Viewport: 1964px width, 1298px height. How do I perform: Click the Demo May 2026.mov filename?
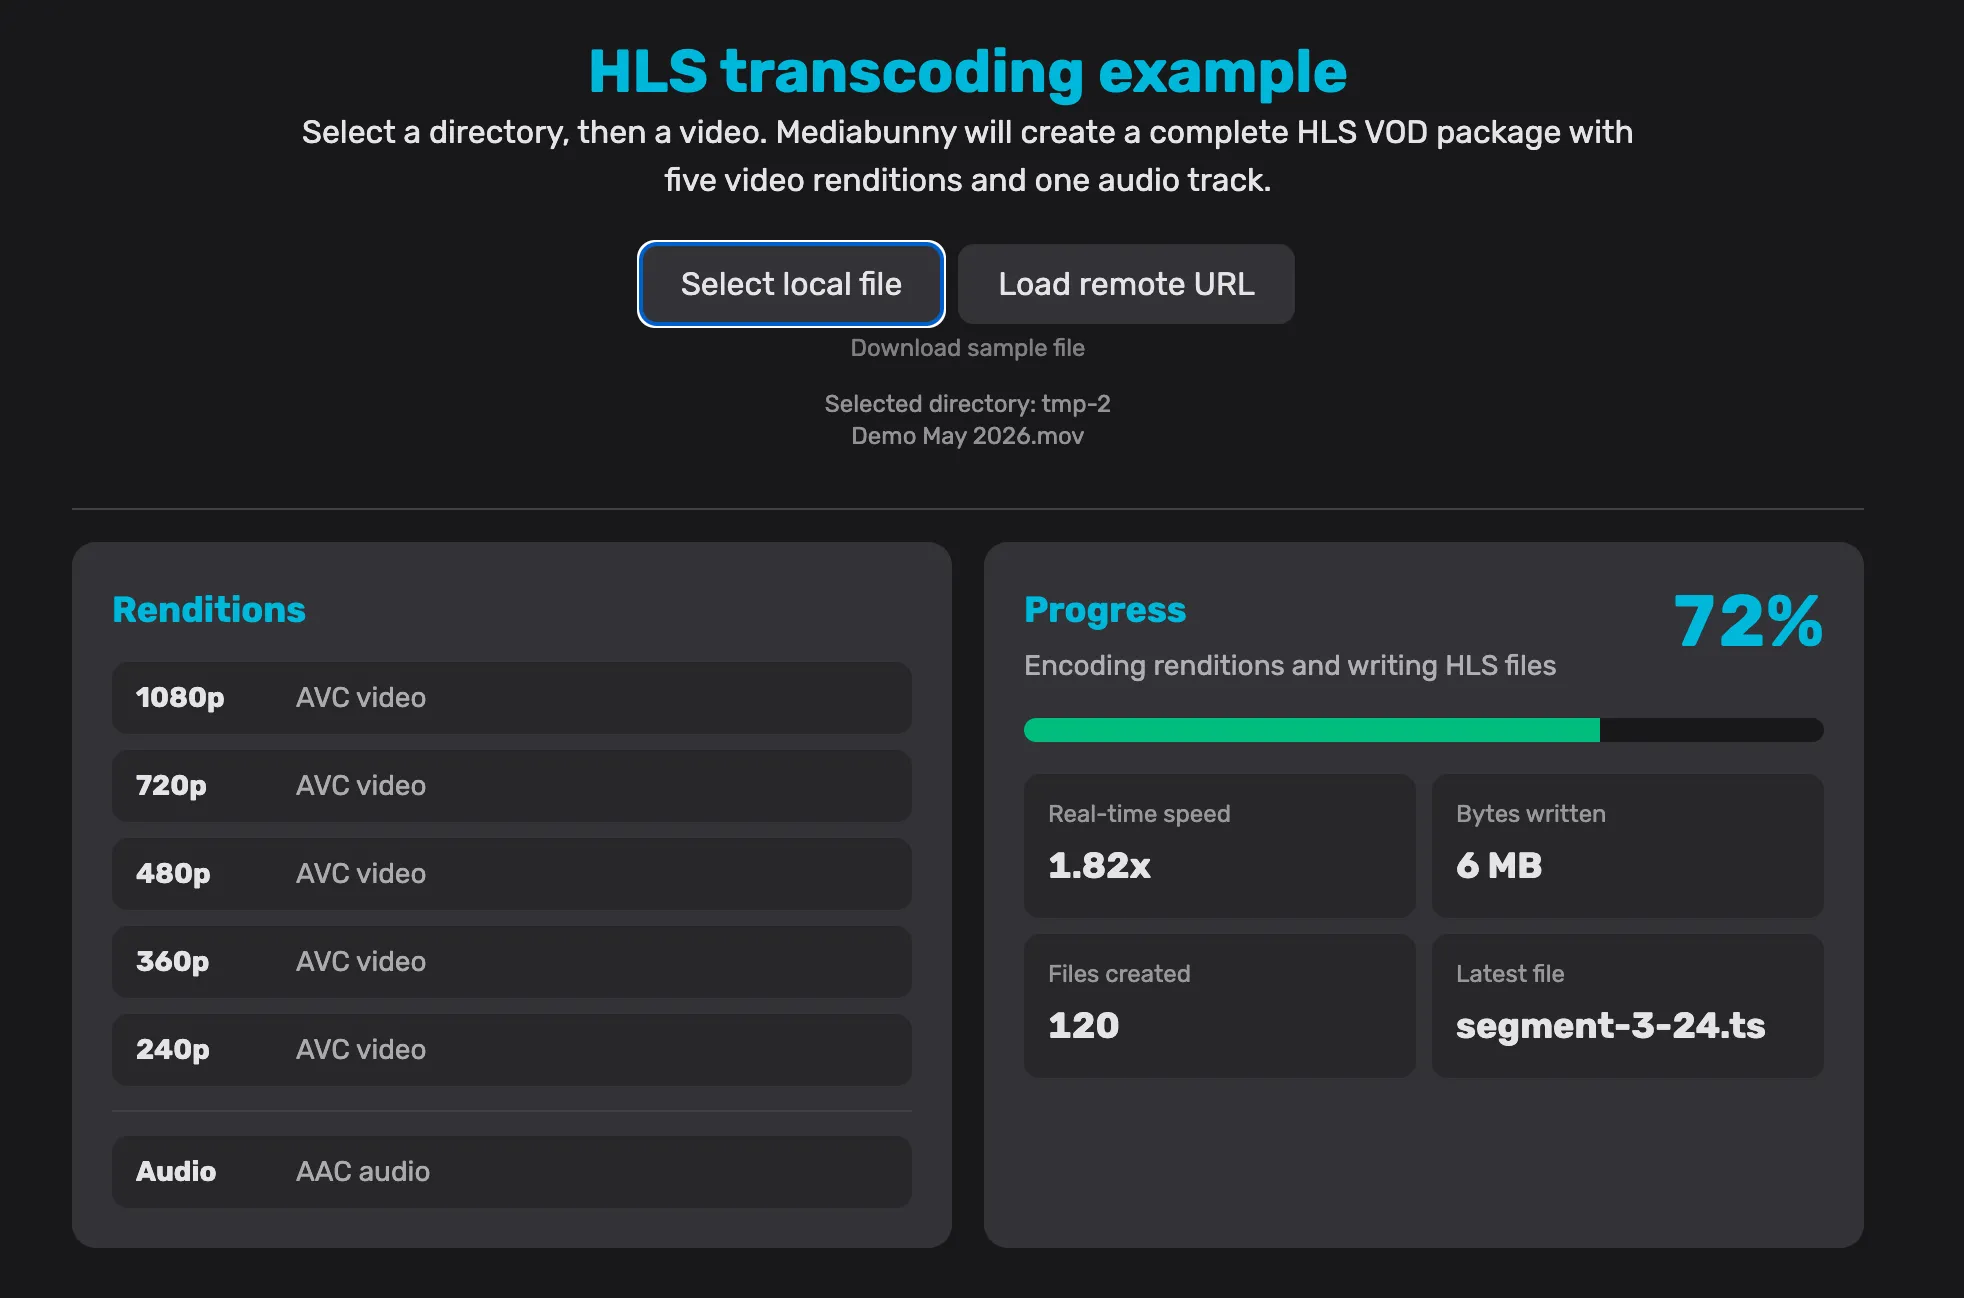point(967,436)
